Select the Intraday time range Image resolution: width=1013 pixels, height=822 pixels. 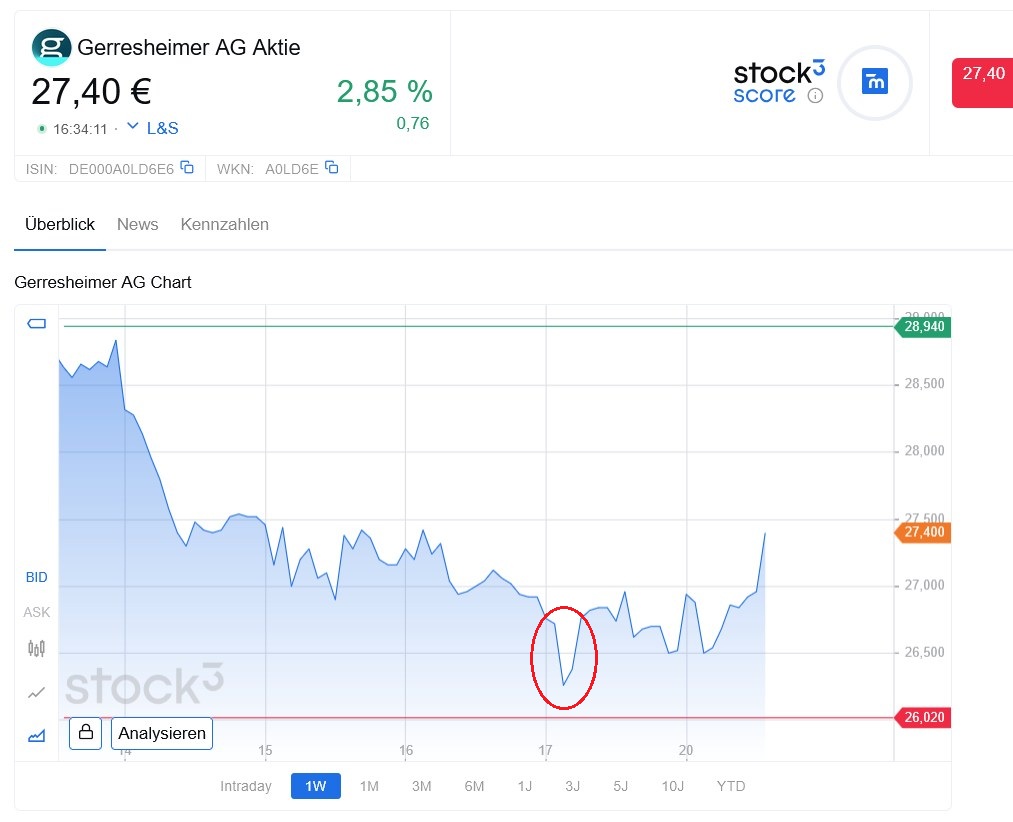click(246, 786)
